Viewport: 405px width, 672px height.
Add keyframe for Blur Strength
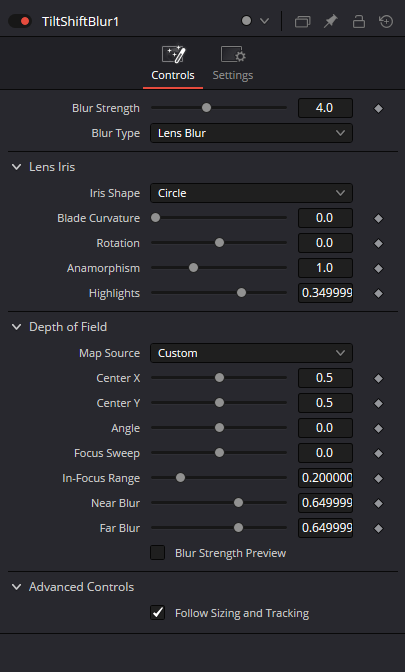(x=378, y=108)
